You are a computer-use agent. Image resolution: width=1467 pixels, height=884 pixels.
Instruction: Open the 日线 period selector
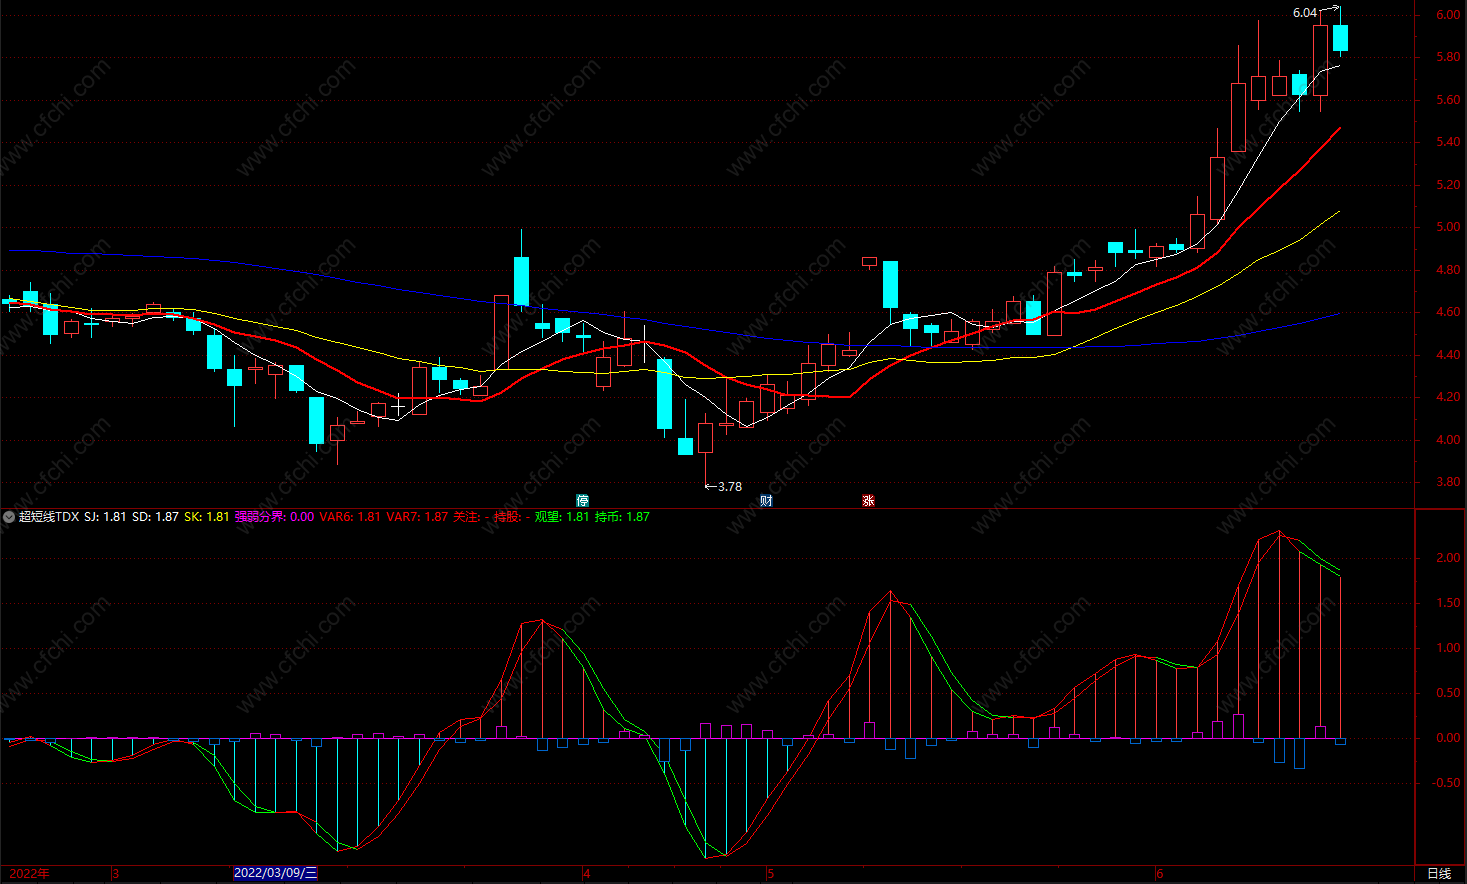click(x=1439, y=874)
